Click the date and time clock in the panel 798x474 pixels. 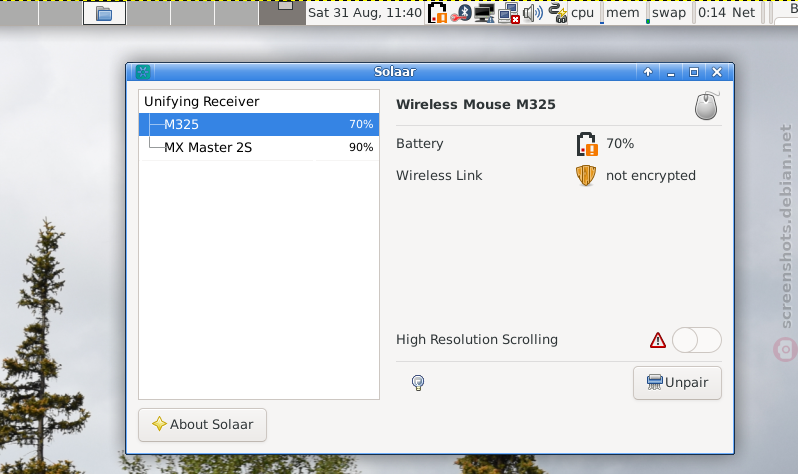(x=365, y=13)
